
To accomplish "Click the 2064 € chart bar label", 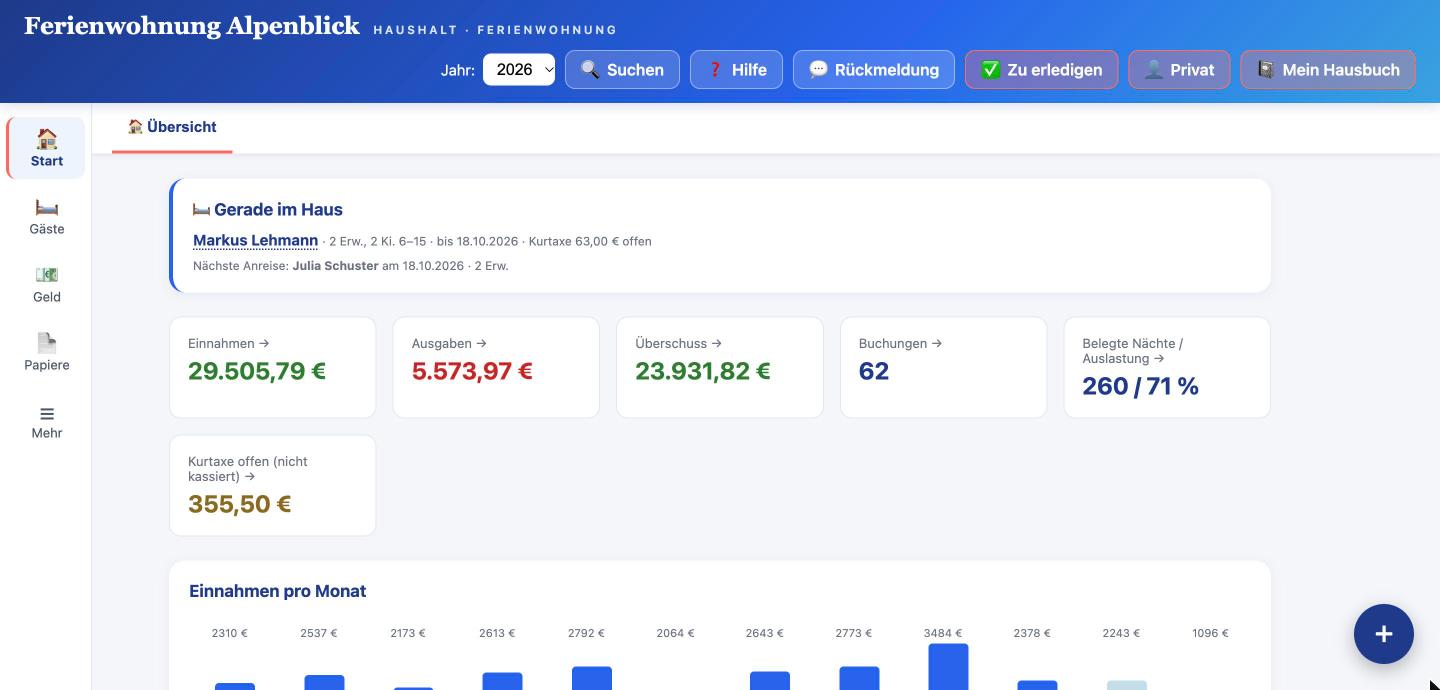I will coord(675,633).
